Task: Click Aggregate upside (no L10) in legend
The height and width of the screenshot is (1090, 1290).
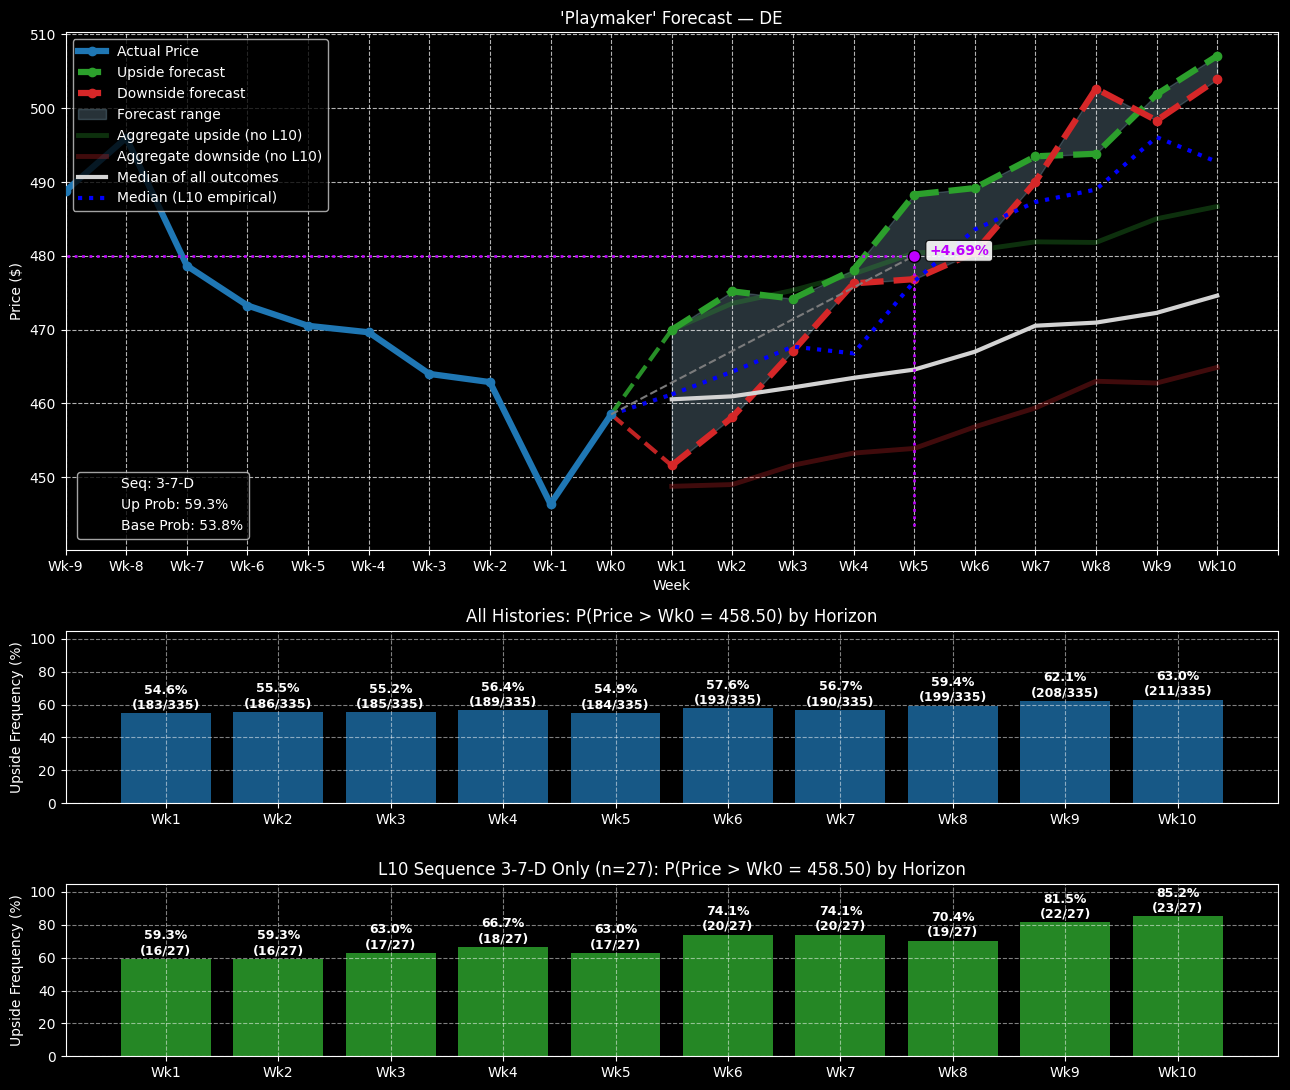Action: click(x=209, y=135)
